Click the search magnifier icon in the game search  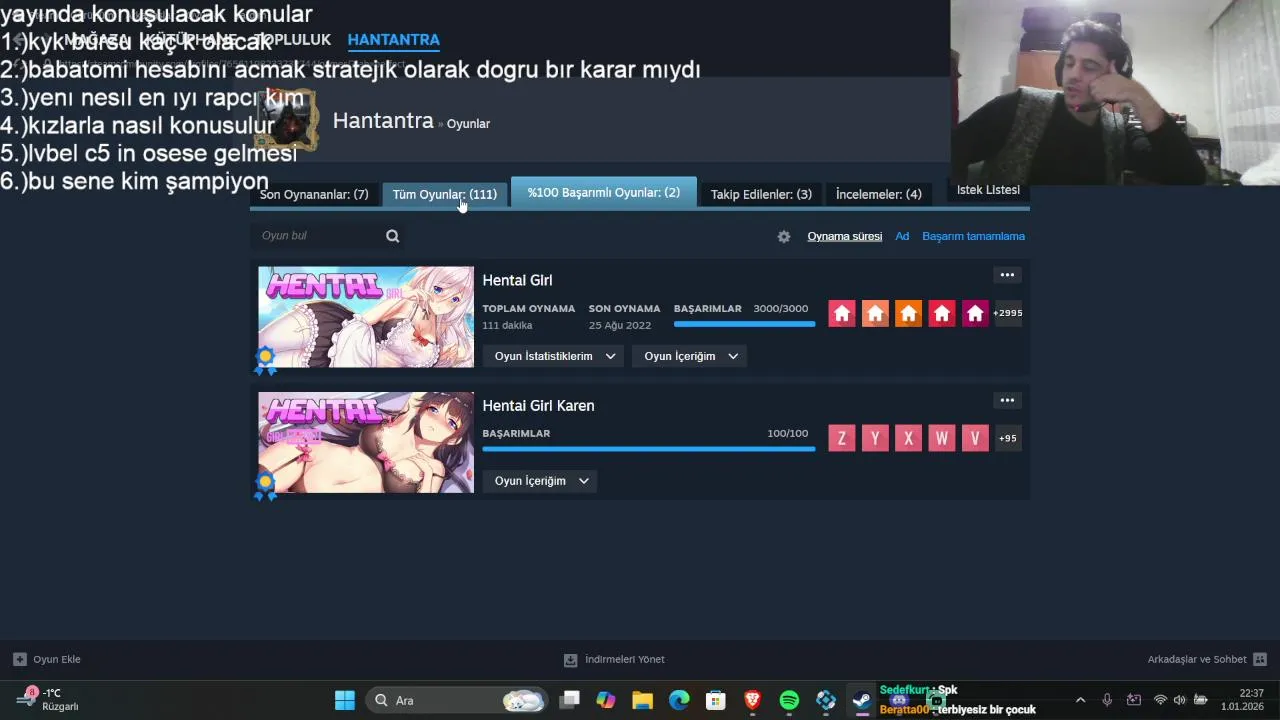pyautogui.click(x=392, y=236)
